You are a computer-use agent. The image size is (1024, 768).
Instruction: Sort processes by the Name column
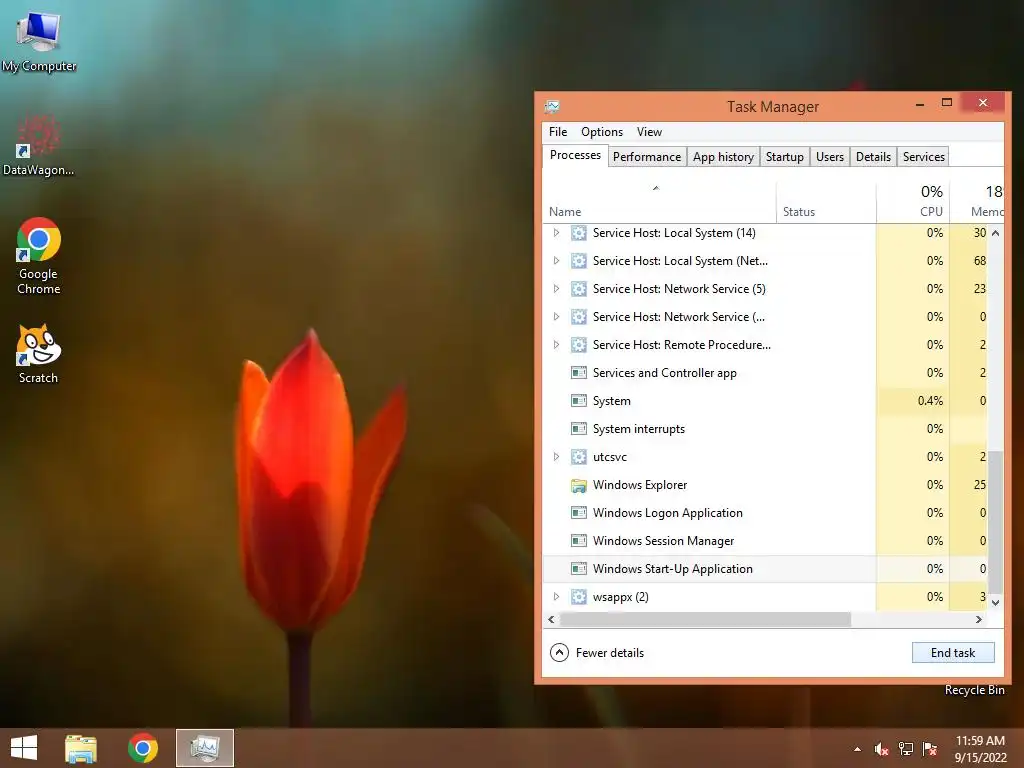click(x=660, y=202)
